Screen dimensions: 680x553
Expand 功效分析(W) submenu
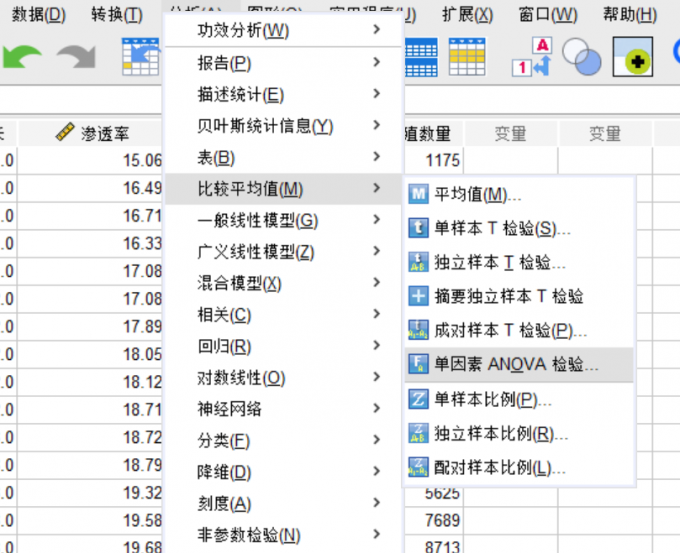click(283, 30)
